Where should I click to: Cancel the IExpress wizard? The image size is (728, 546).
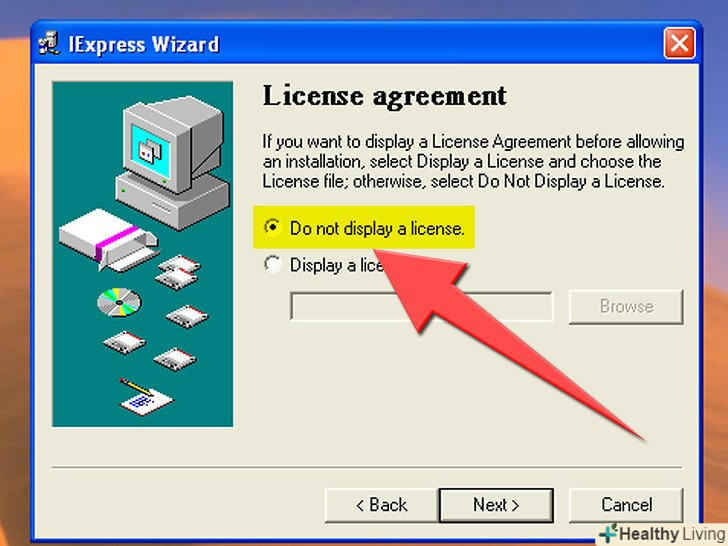click(x=626, y=505)
